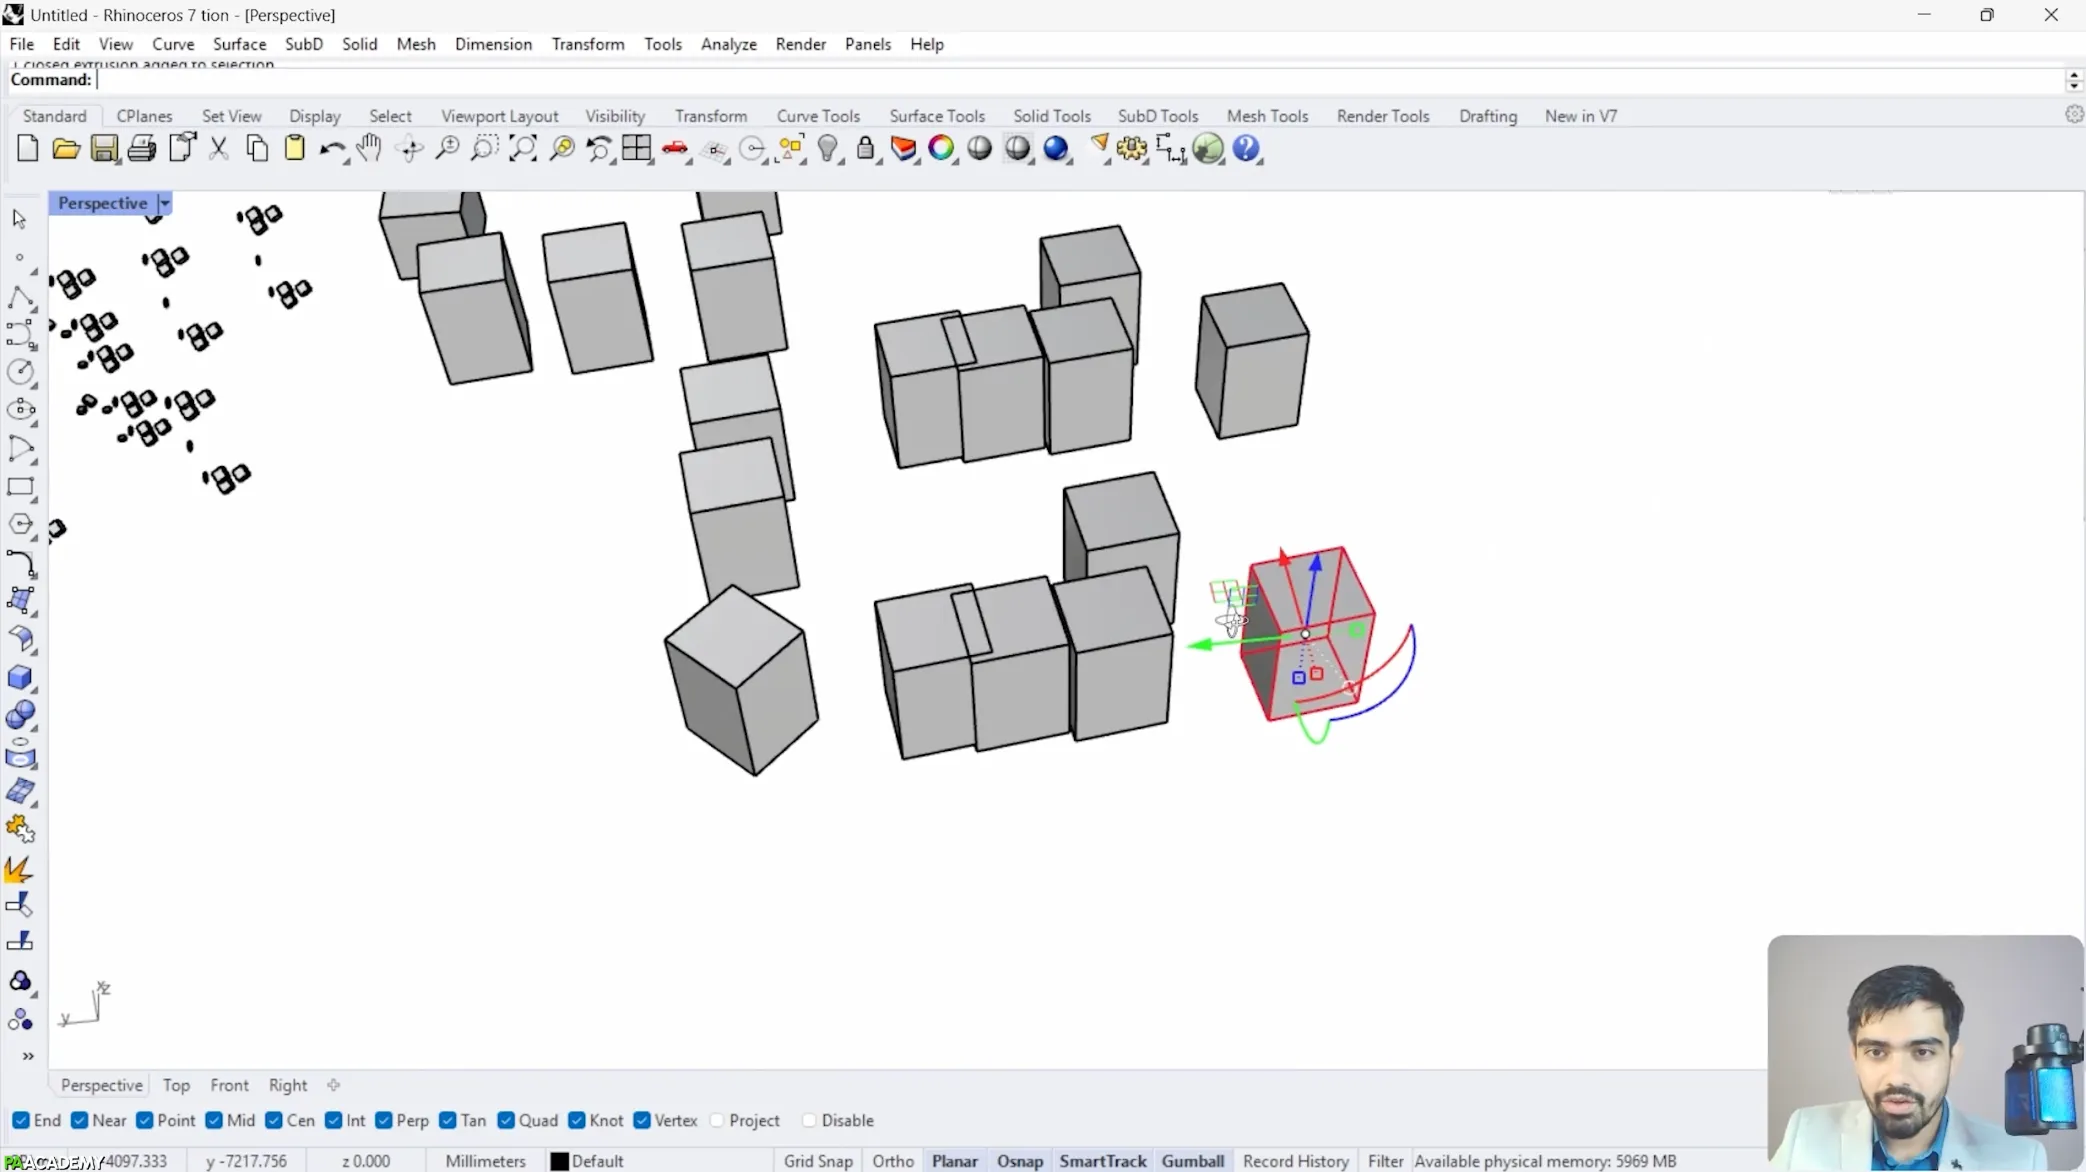Select the Pan hand tool
The height and width of the screenshot is (1172, 2086).
(x=369, y=149)
